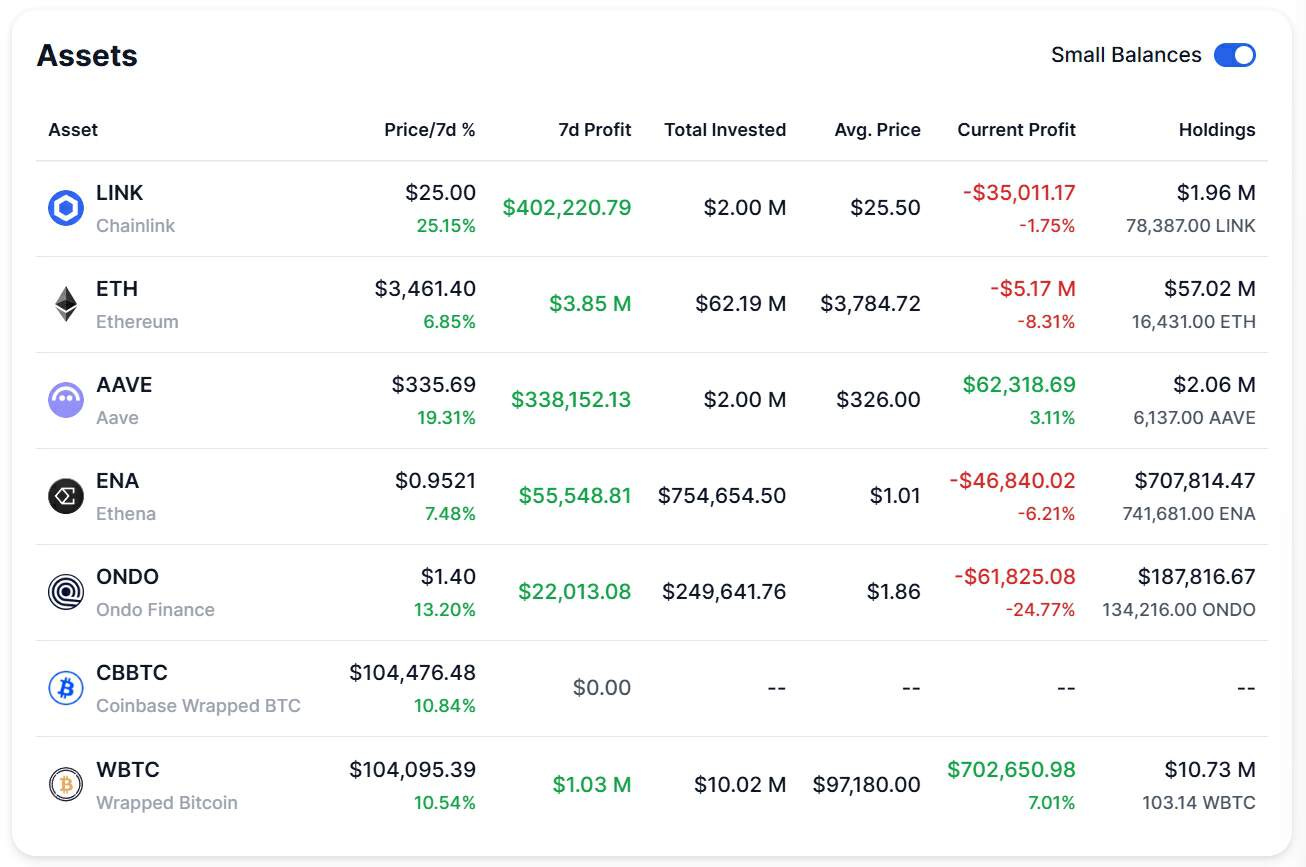
Task: Click the Wrapped Bitcoin WBTC icon
Action: click(x=66, y=785)
